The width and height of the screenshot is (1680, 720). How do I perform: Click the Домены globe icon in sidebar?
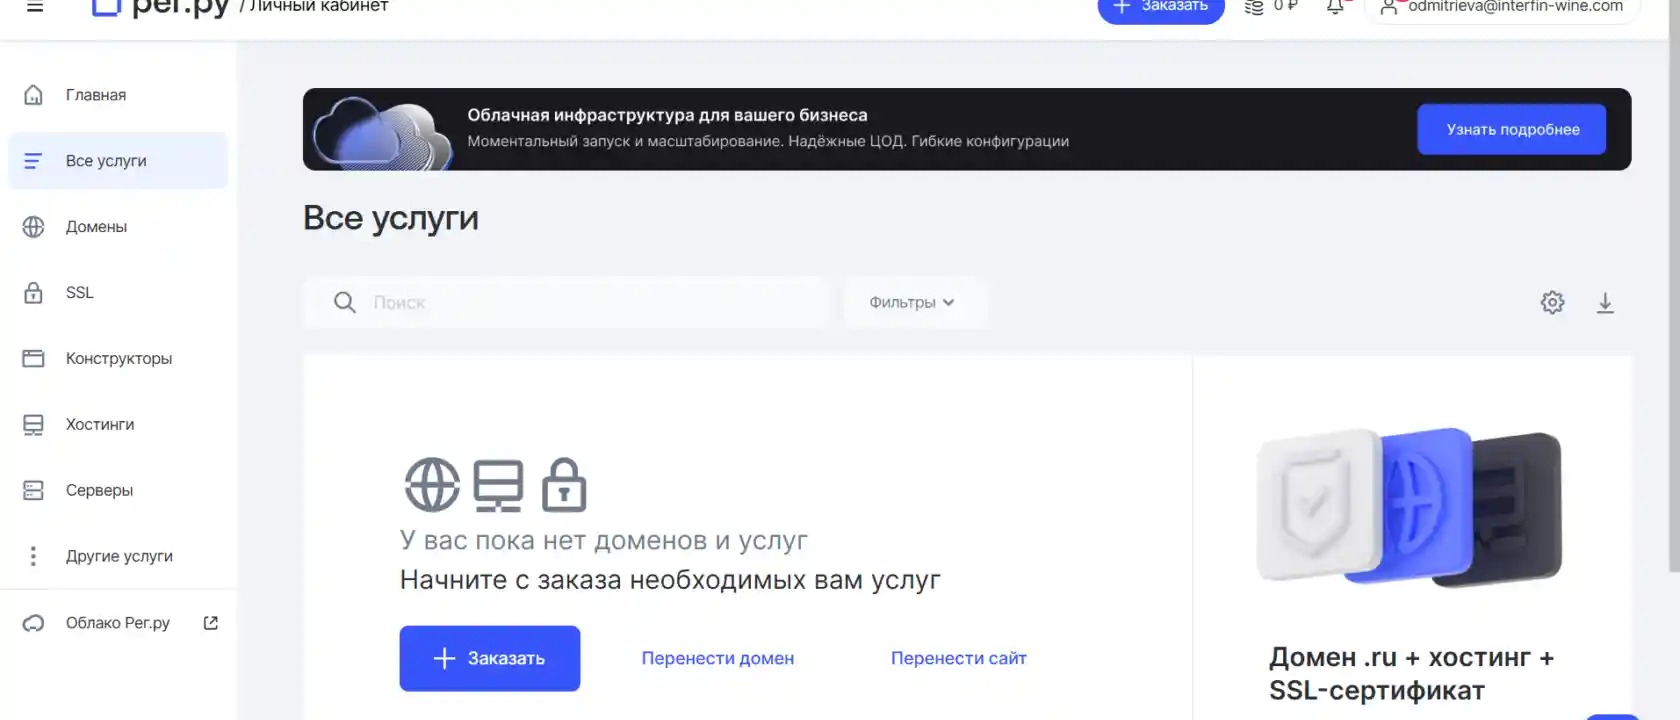[33, 227]
